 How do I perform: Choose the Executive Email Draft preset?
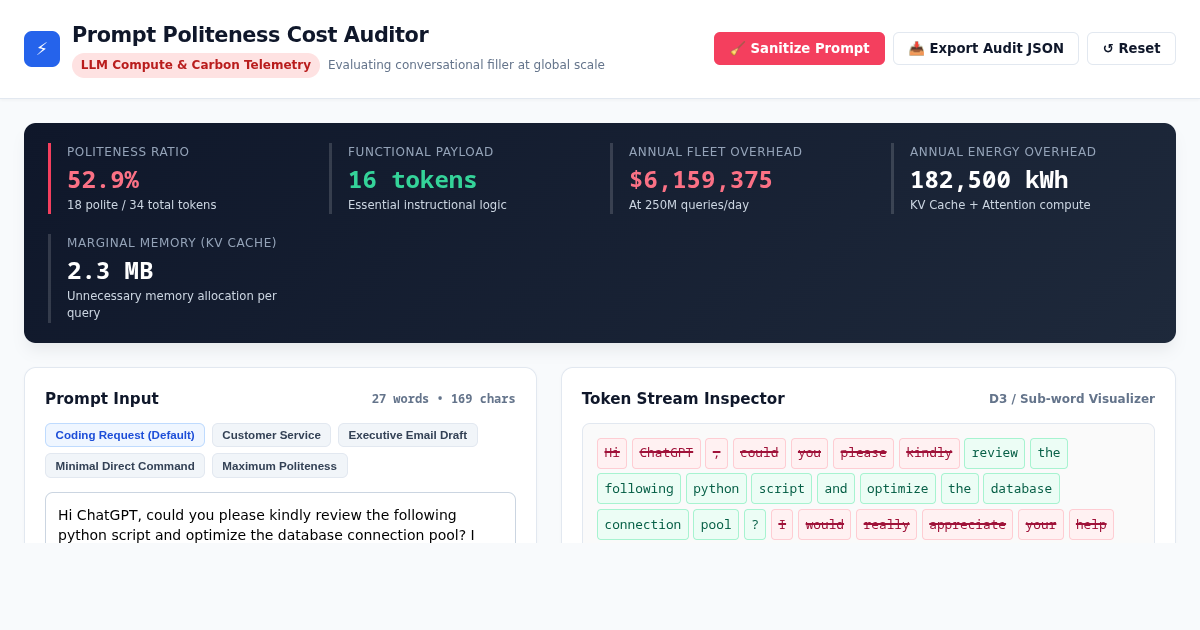pyautogui.click(x=408, y=435)
